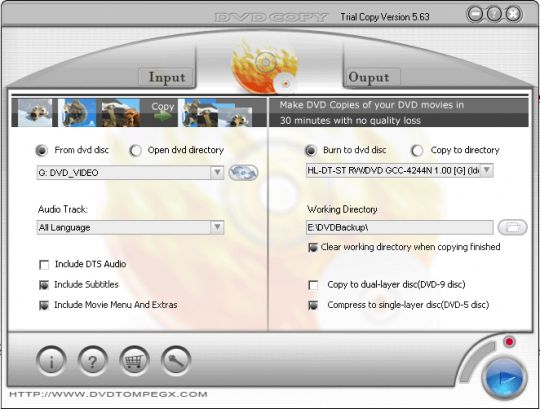This screenshot has height=409, width=540.
Task: Minimize the DVD Copy window
Action: tap(475, 14)
